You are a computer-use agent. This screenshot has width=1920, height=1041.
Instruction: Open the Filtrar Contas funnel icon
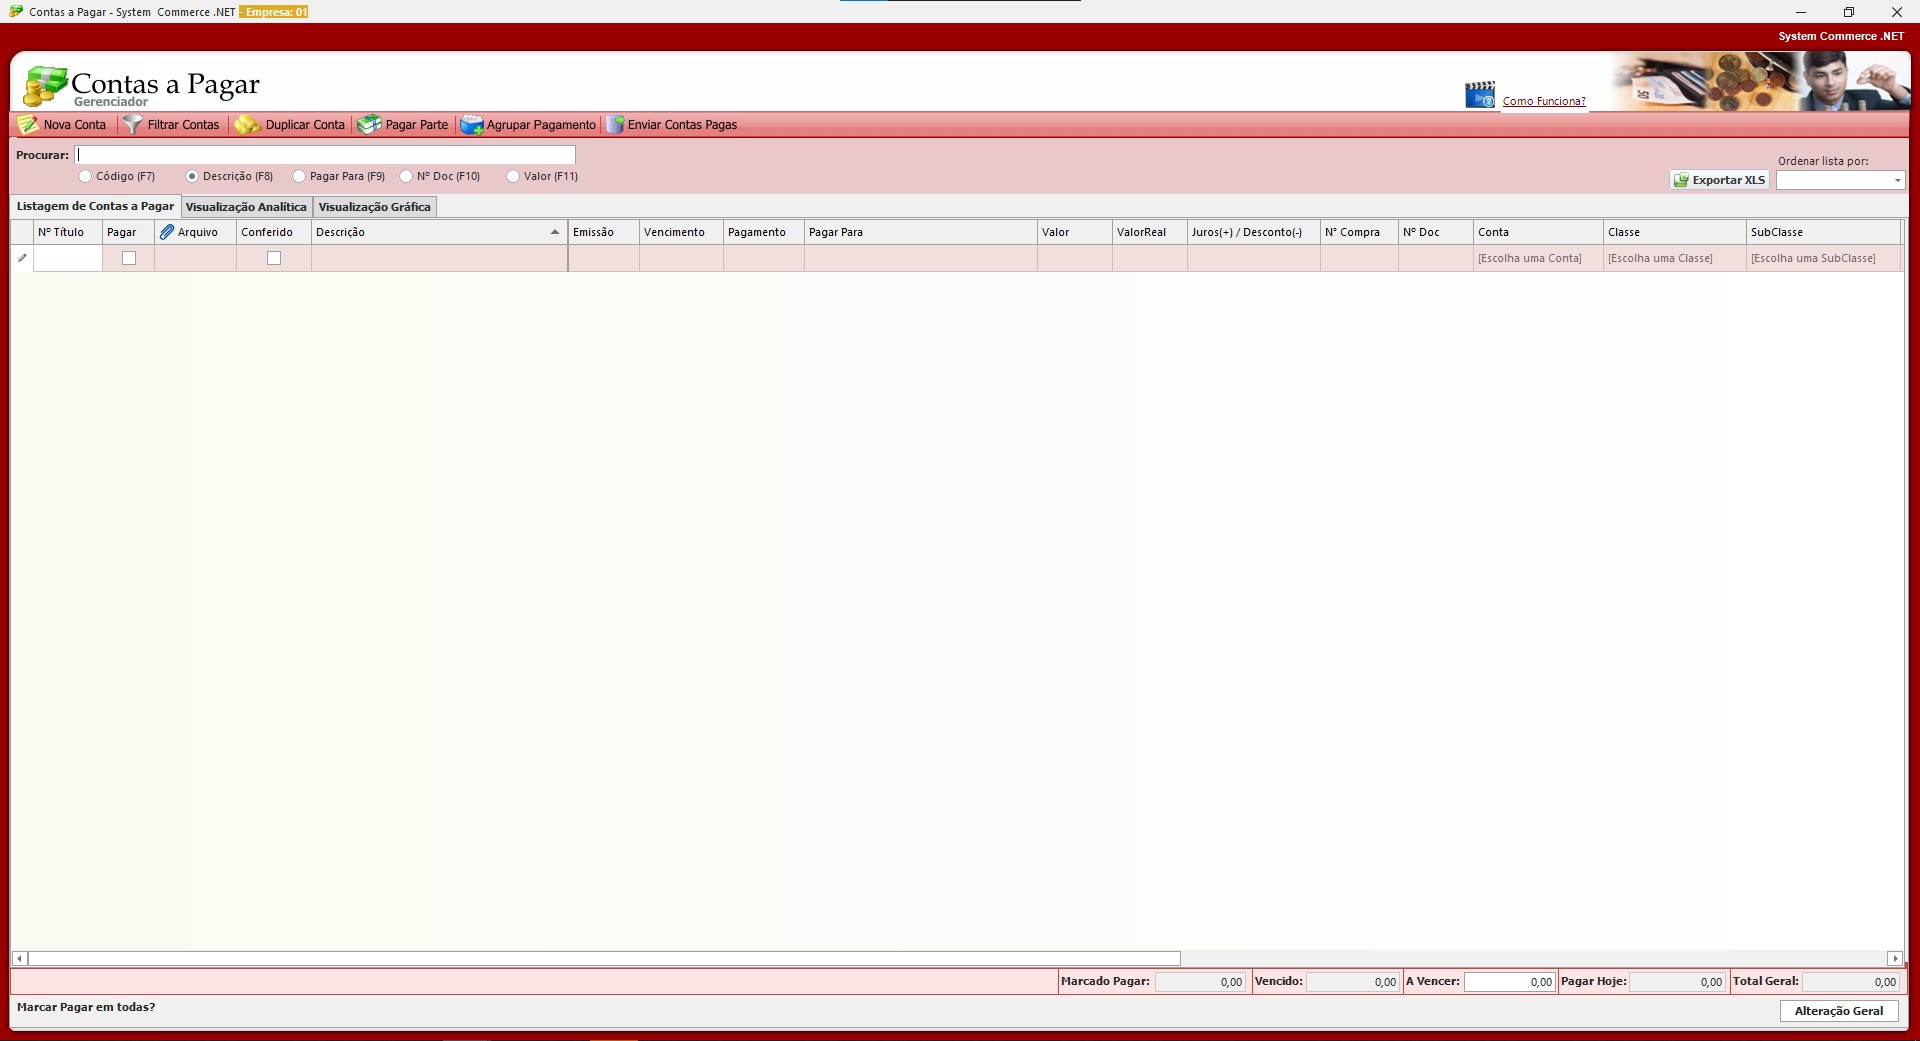[132, 125]
